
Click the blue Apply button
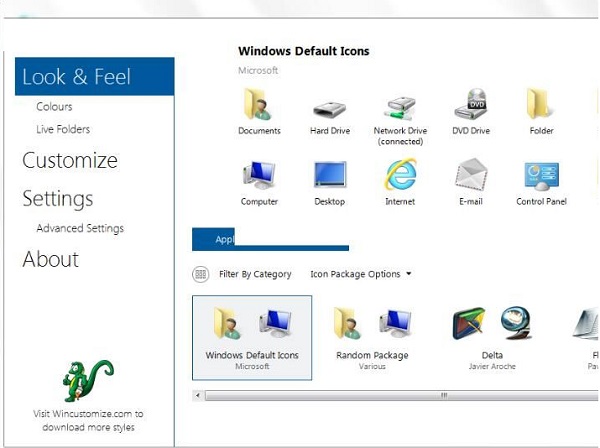point(270,239)
